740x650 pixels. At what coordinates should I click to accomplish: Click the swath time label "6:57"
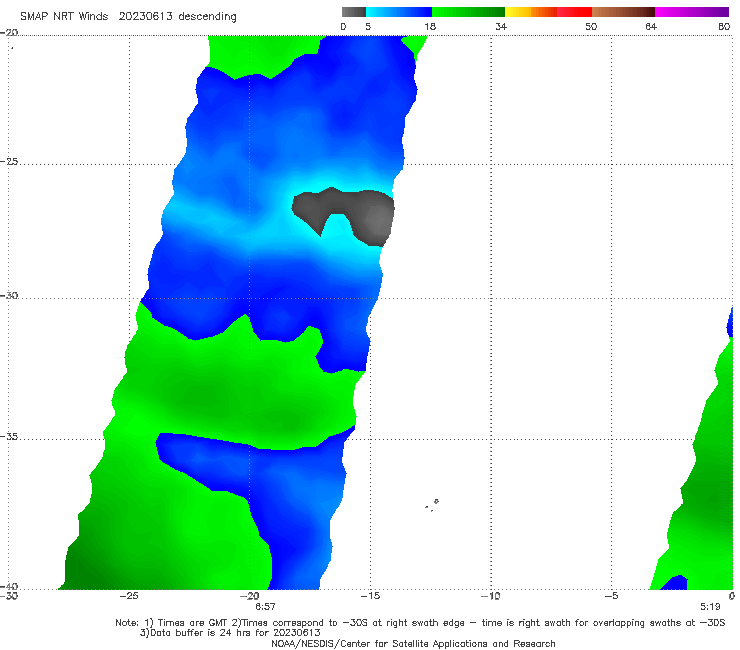pyautogui.click(x=265, y=607)
